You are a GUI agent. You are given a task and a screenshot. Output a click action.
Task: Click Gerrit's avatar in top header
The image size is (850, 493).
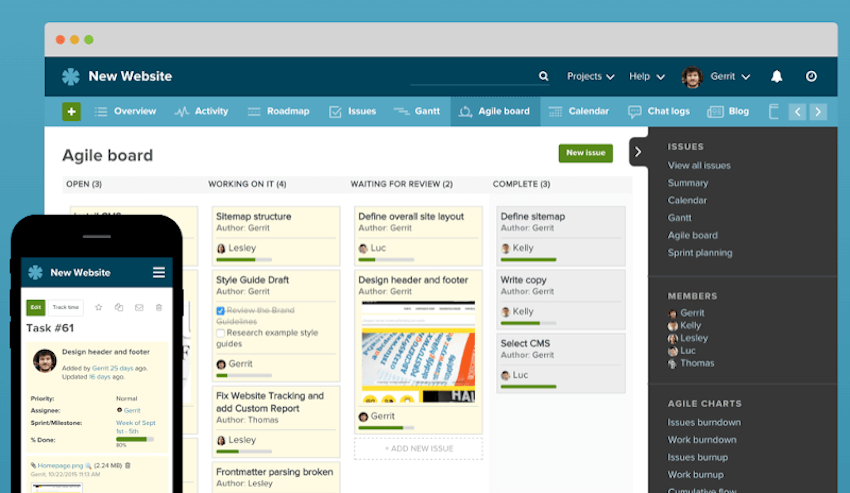(x=692, y=77)
